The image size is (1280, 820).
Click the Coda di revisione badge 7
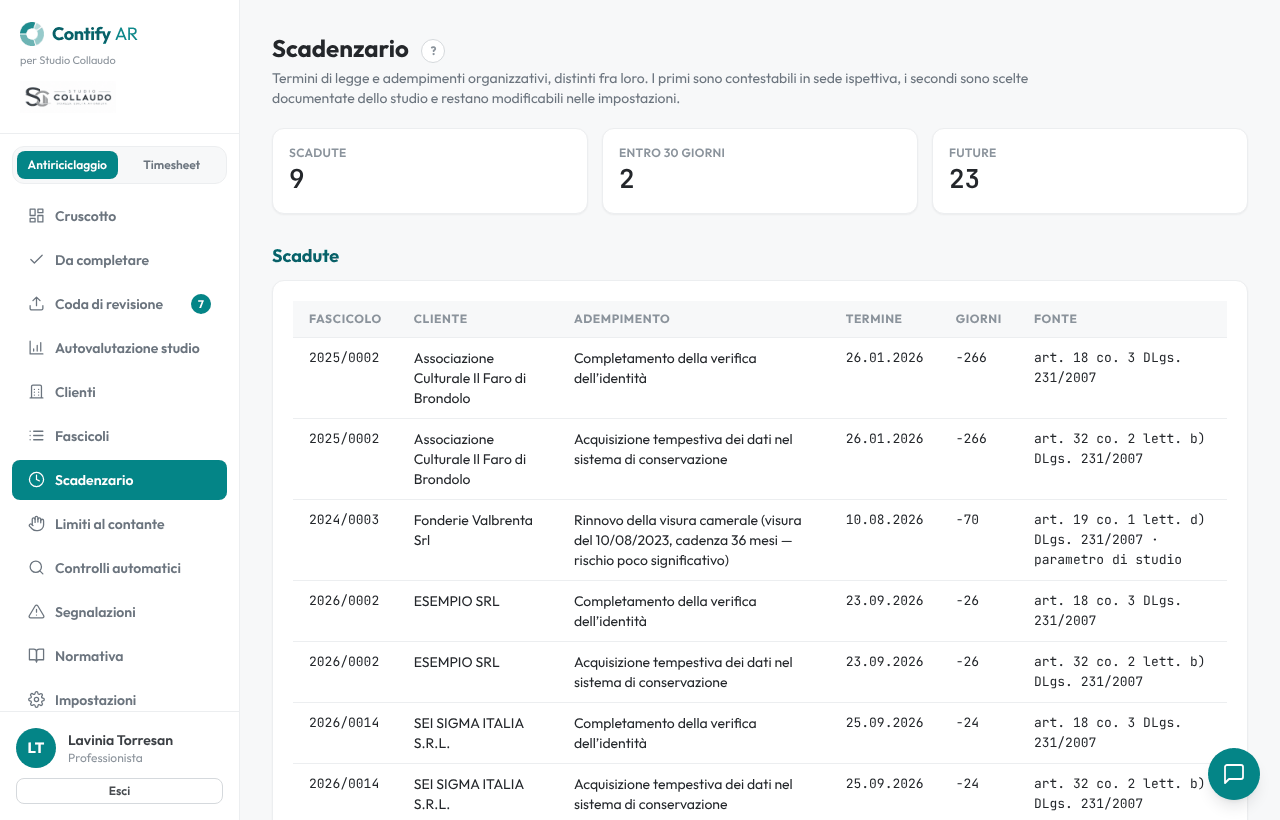pyautogui.click(x=201, y=304)
